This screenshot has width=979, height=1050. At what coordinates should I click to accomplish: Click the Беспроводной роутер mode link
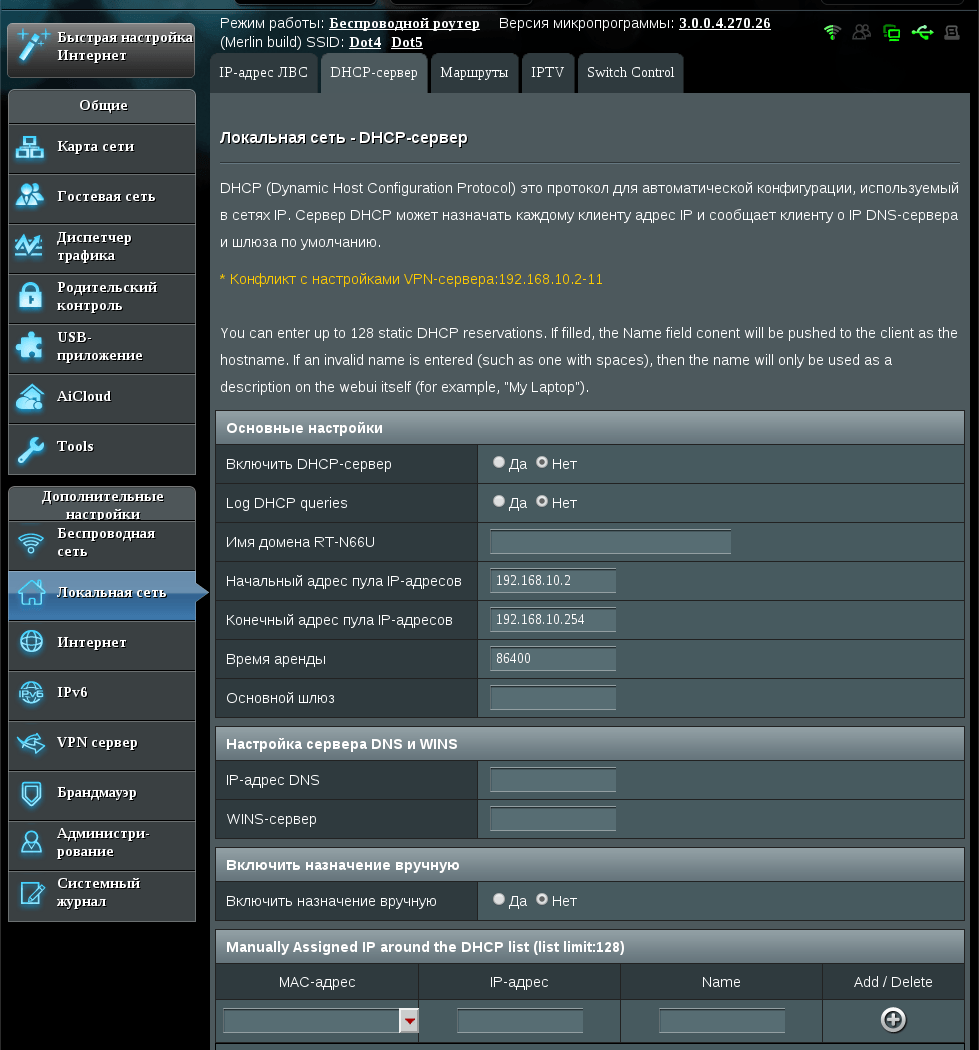coord(404,23)
